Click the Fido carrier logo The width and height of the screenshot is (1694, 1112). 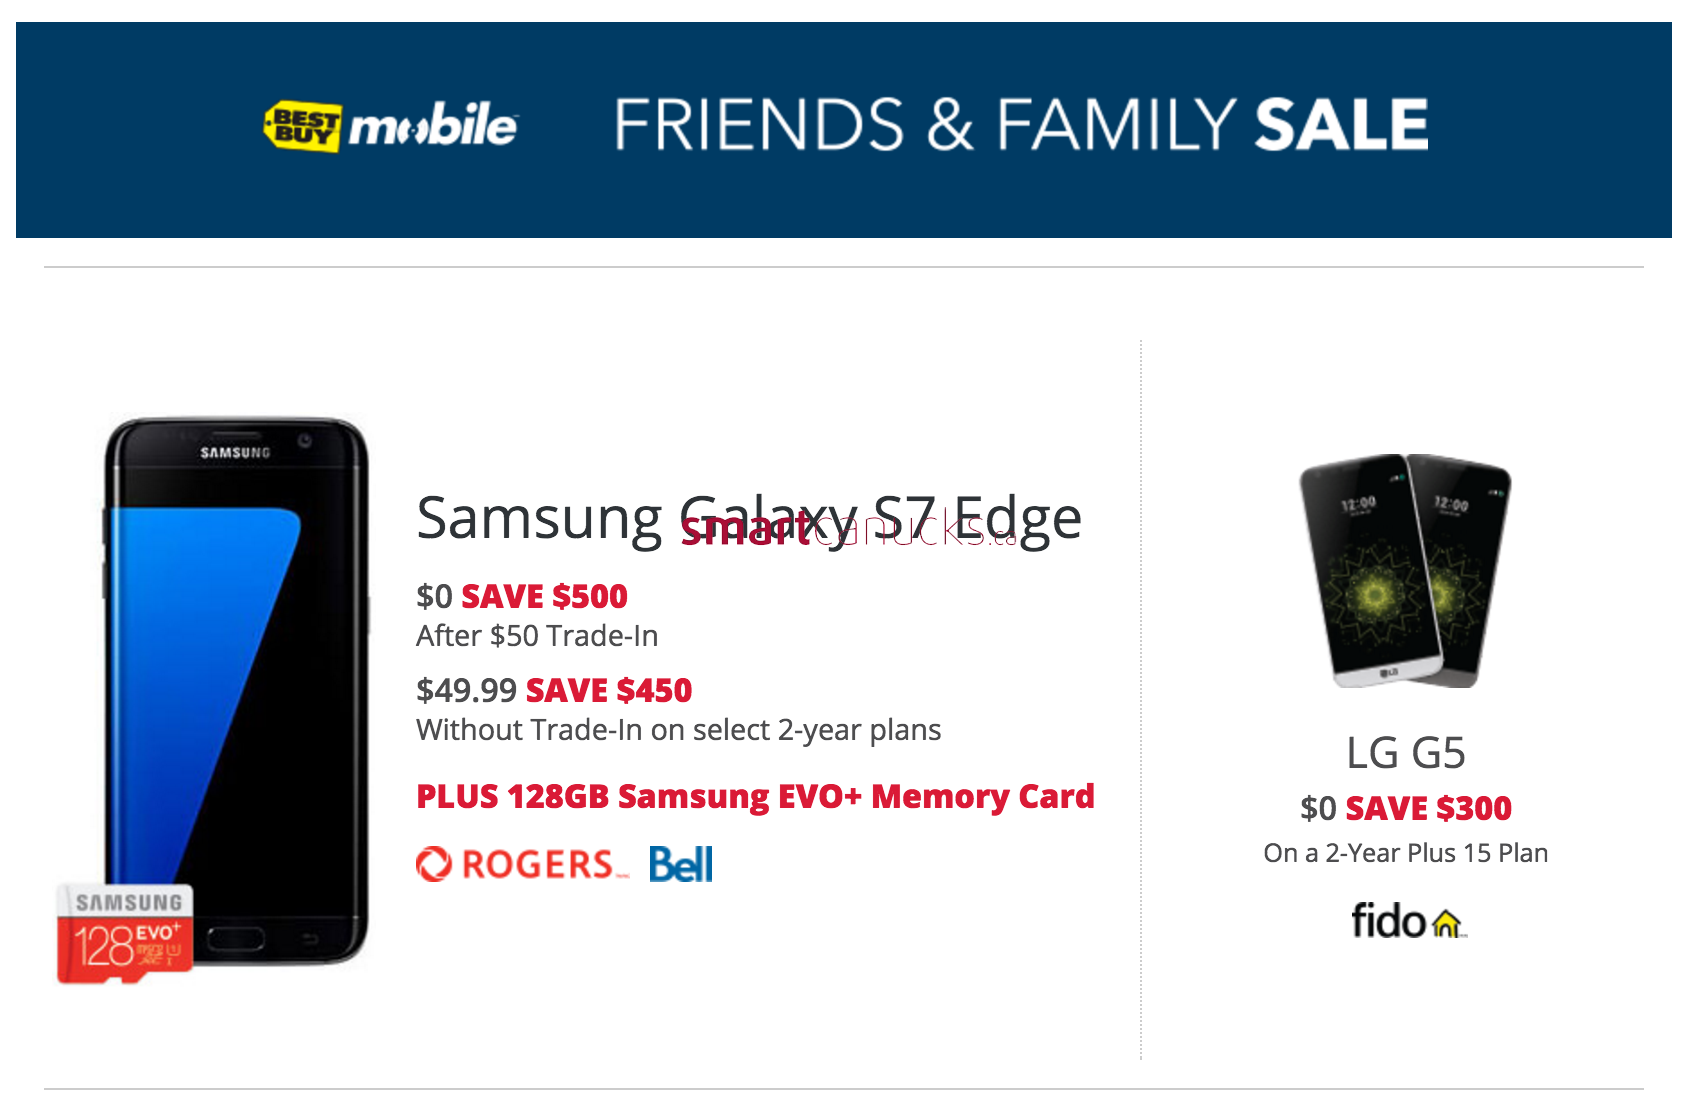[1408, 920]
